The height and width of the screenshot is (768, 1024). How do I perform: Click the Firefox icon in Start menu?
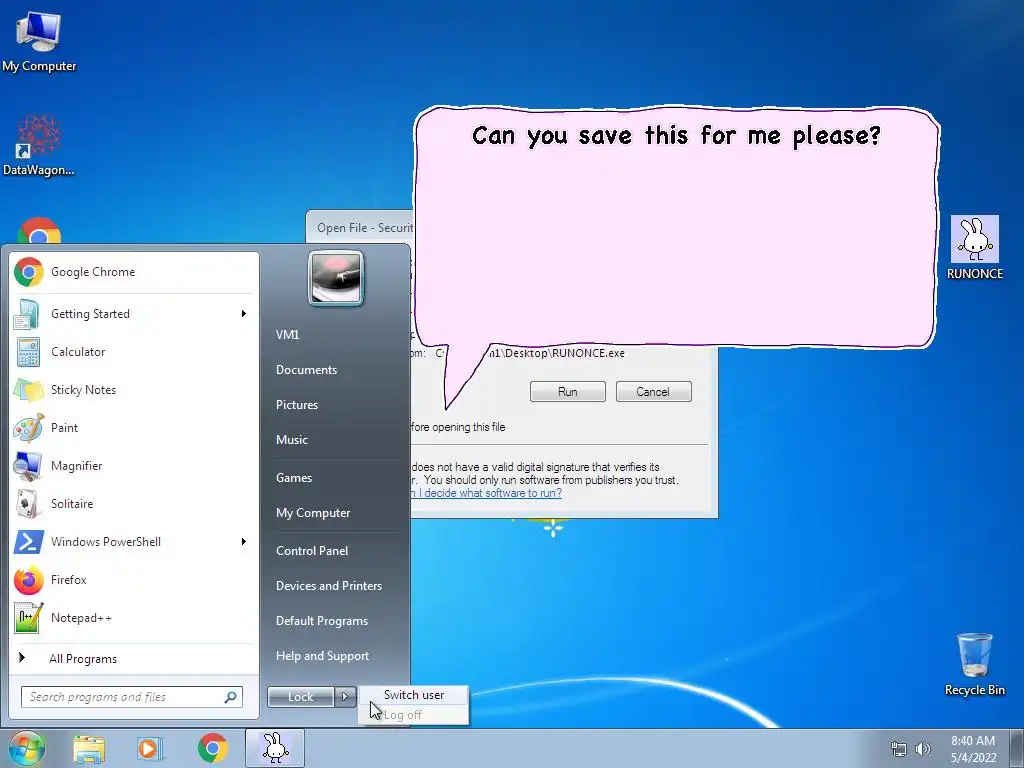29,580
